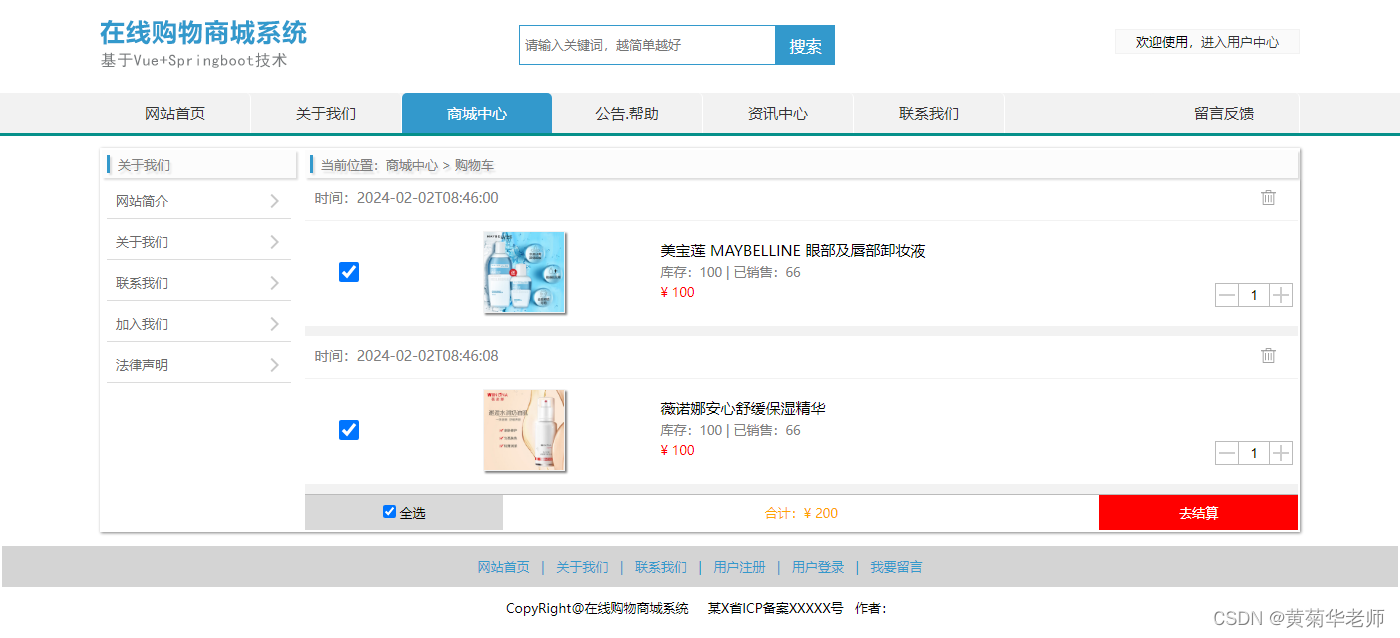Open the 薇诺娜 product thumbnail

click(525, 431)
